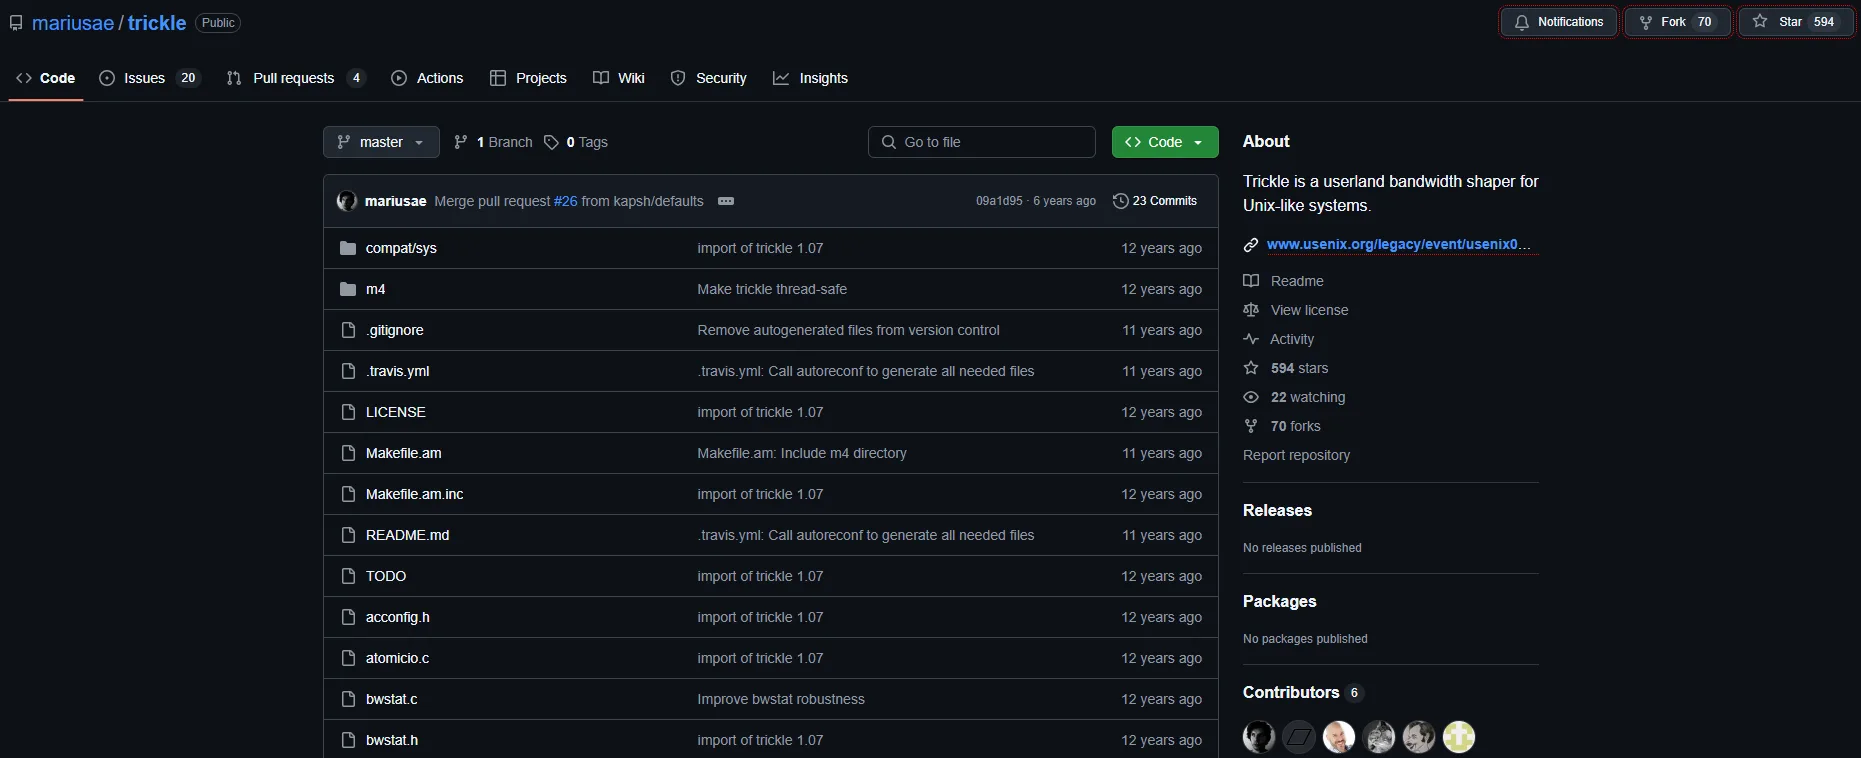
Task: Open the m4 folder
Action: [x=375, y=289]
